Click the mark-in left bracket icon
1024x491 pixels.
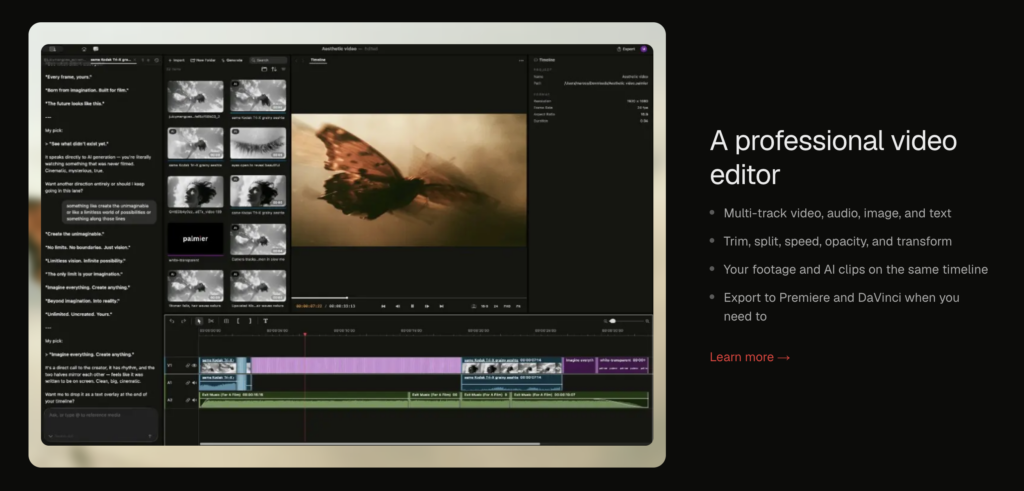tap(238, 321)
